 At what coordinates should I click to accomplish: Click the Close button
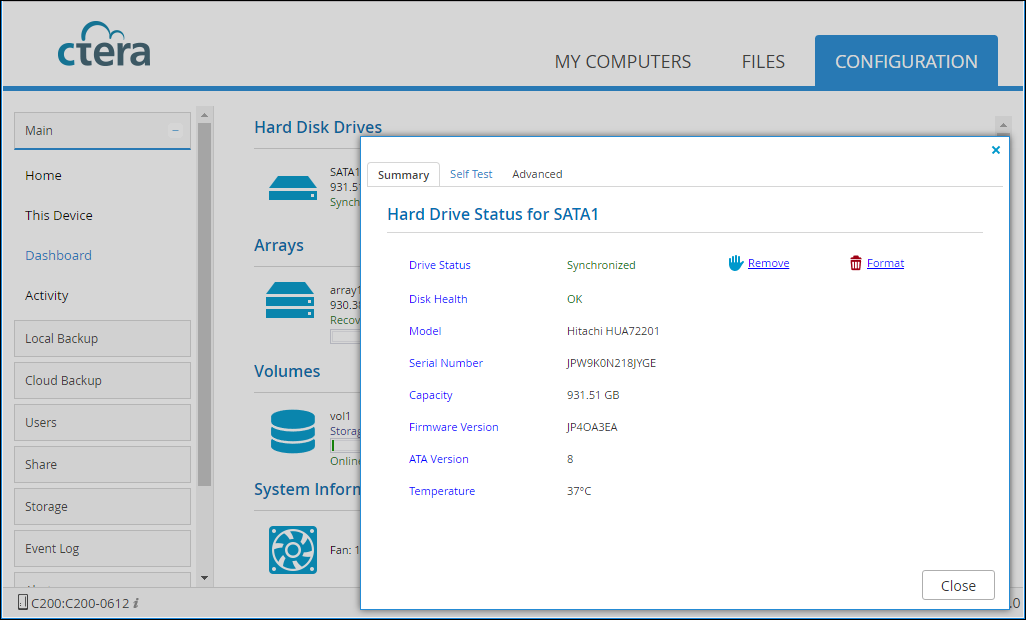[x=958, y=585]
